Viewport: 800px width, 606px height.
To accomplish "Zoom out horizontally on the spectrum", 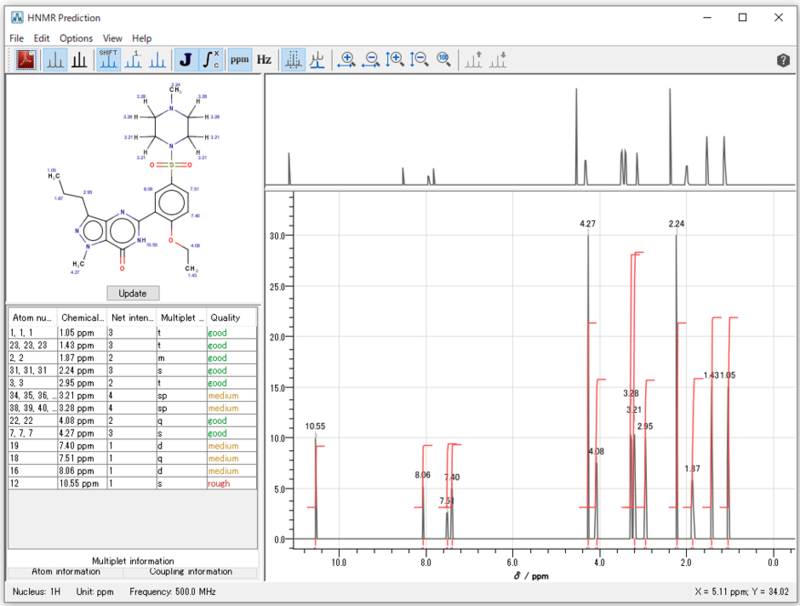I will [x=370, y=60].
